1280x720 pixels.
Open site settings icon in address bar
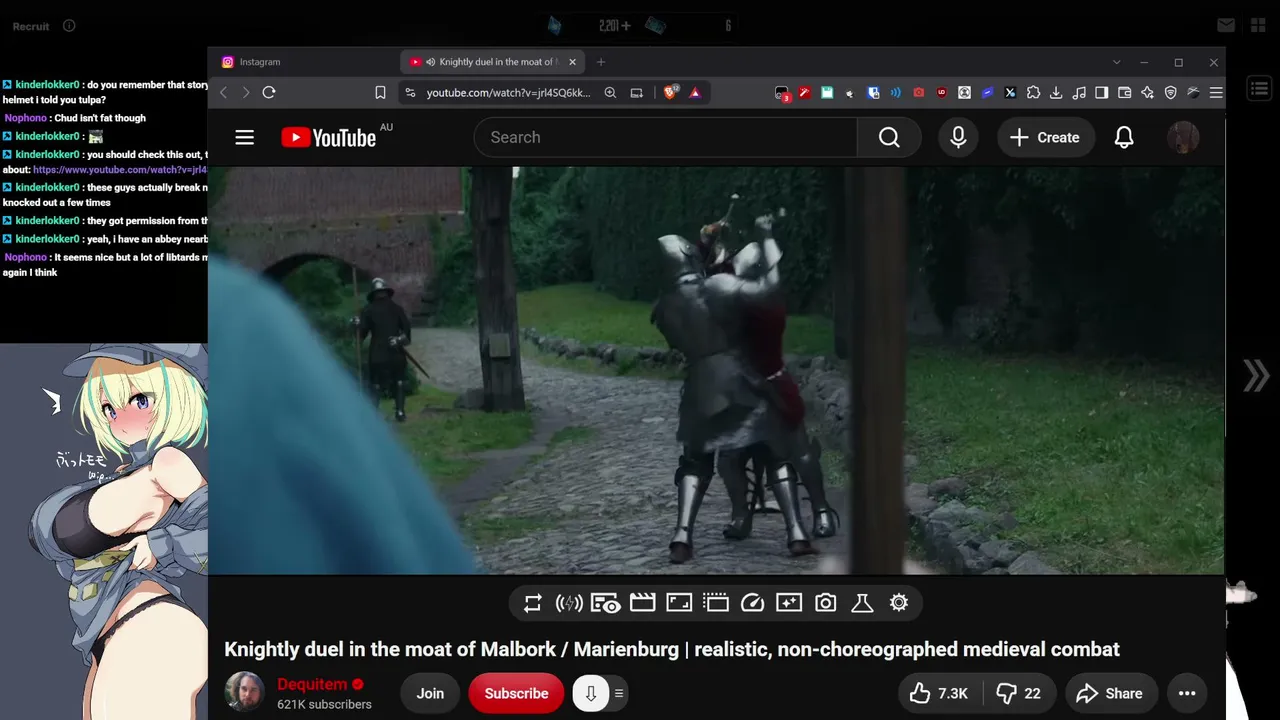409,93
